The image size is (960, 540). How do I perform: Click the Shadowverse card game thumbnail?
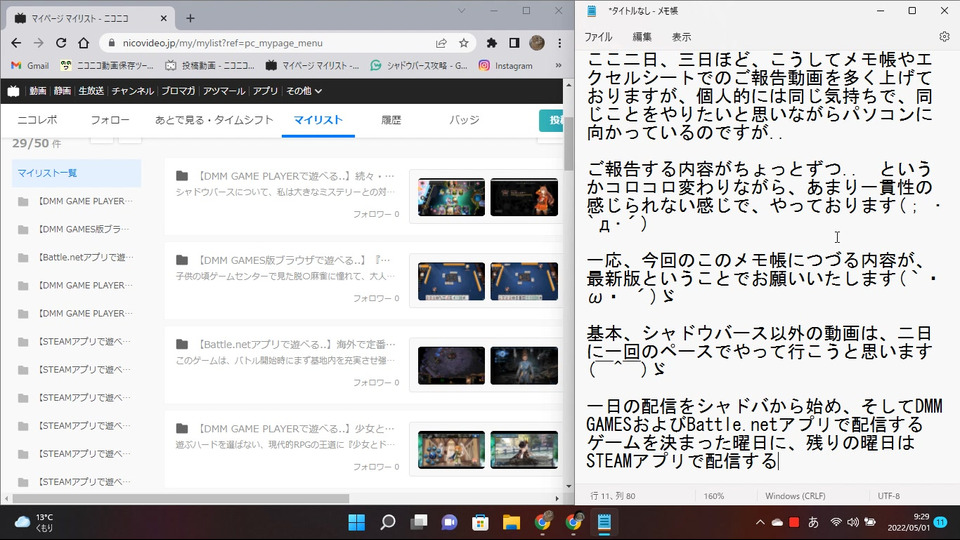pyautogui.click(x=451, y=197)
